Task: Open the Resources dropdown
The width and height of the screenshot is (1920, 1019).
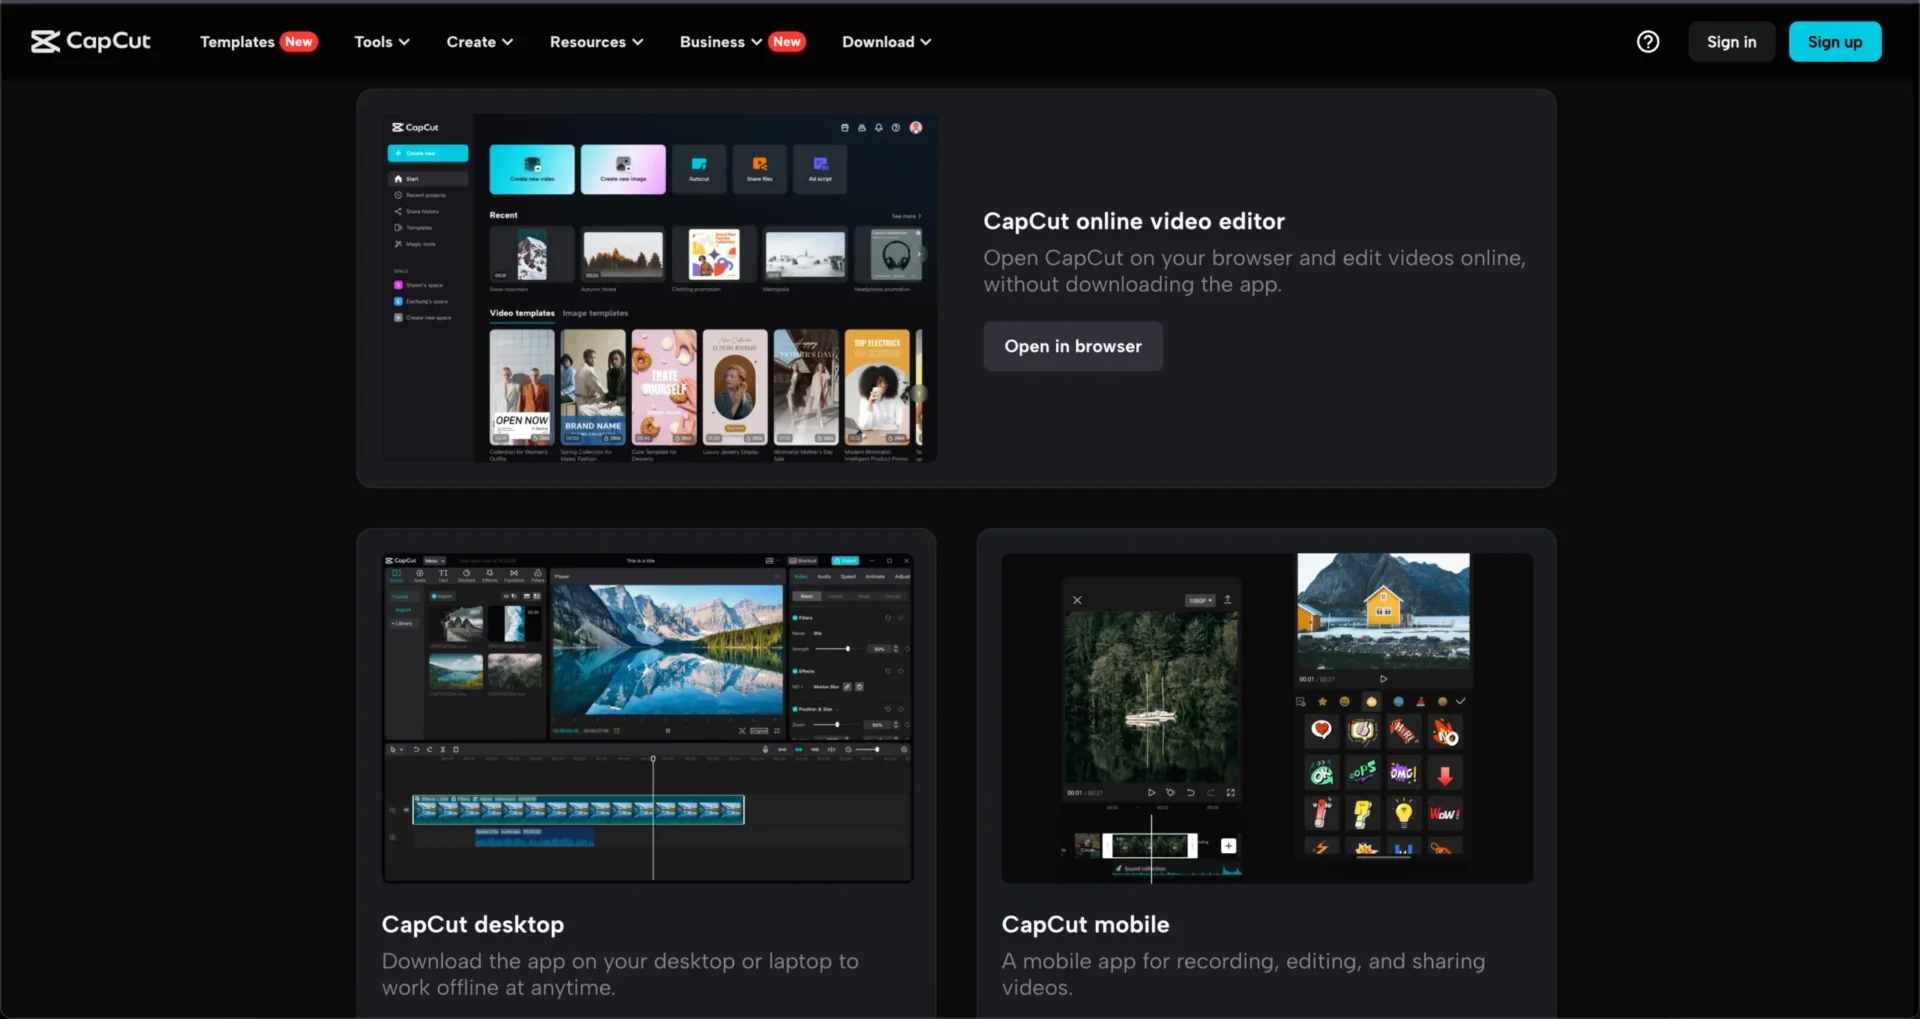Action: tap(596, 42)
